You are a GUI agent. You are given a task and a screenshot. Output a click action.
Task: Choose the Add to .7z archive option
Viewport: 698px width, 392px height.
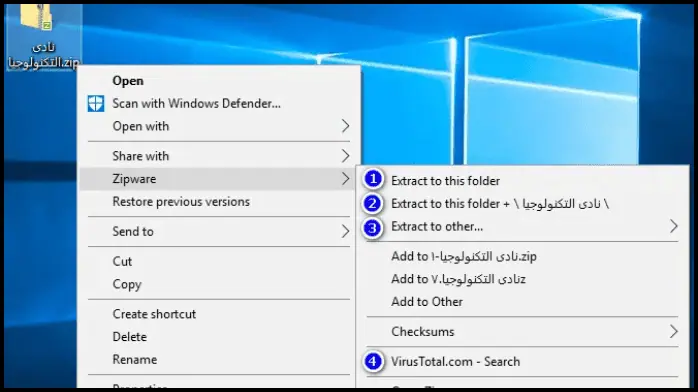click(x=459, y=279)
